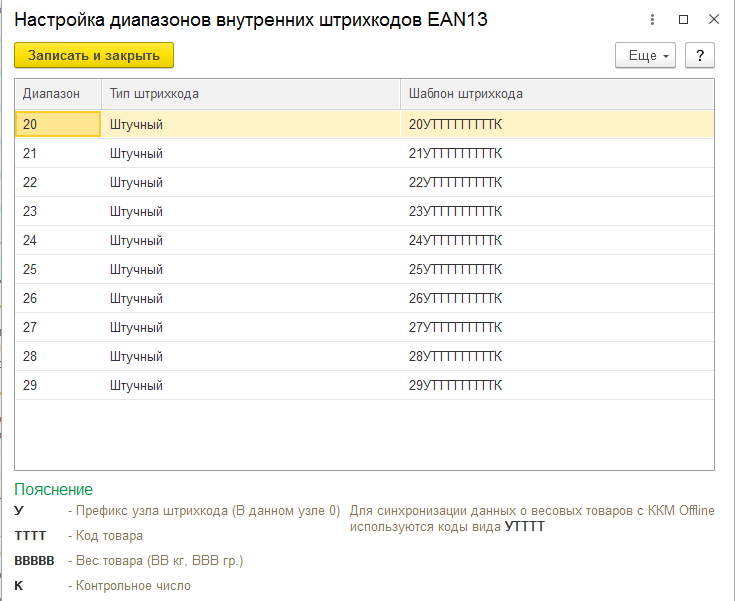Maximize the dialog window
The height and width of the screenshot is (601, 735).
[684, 19]
